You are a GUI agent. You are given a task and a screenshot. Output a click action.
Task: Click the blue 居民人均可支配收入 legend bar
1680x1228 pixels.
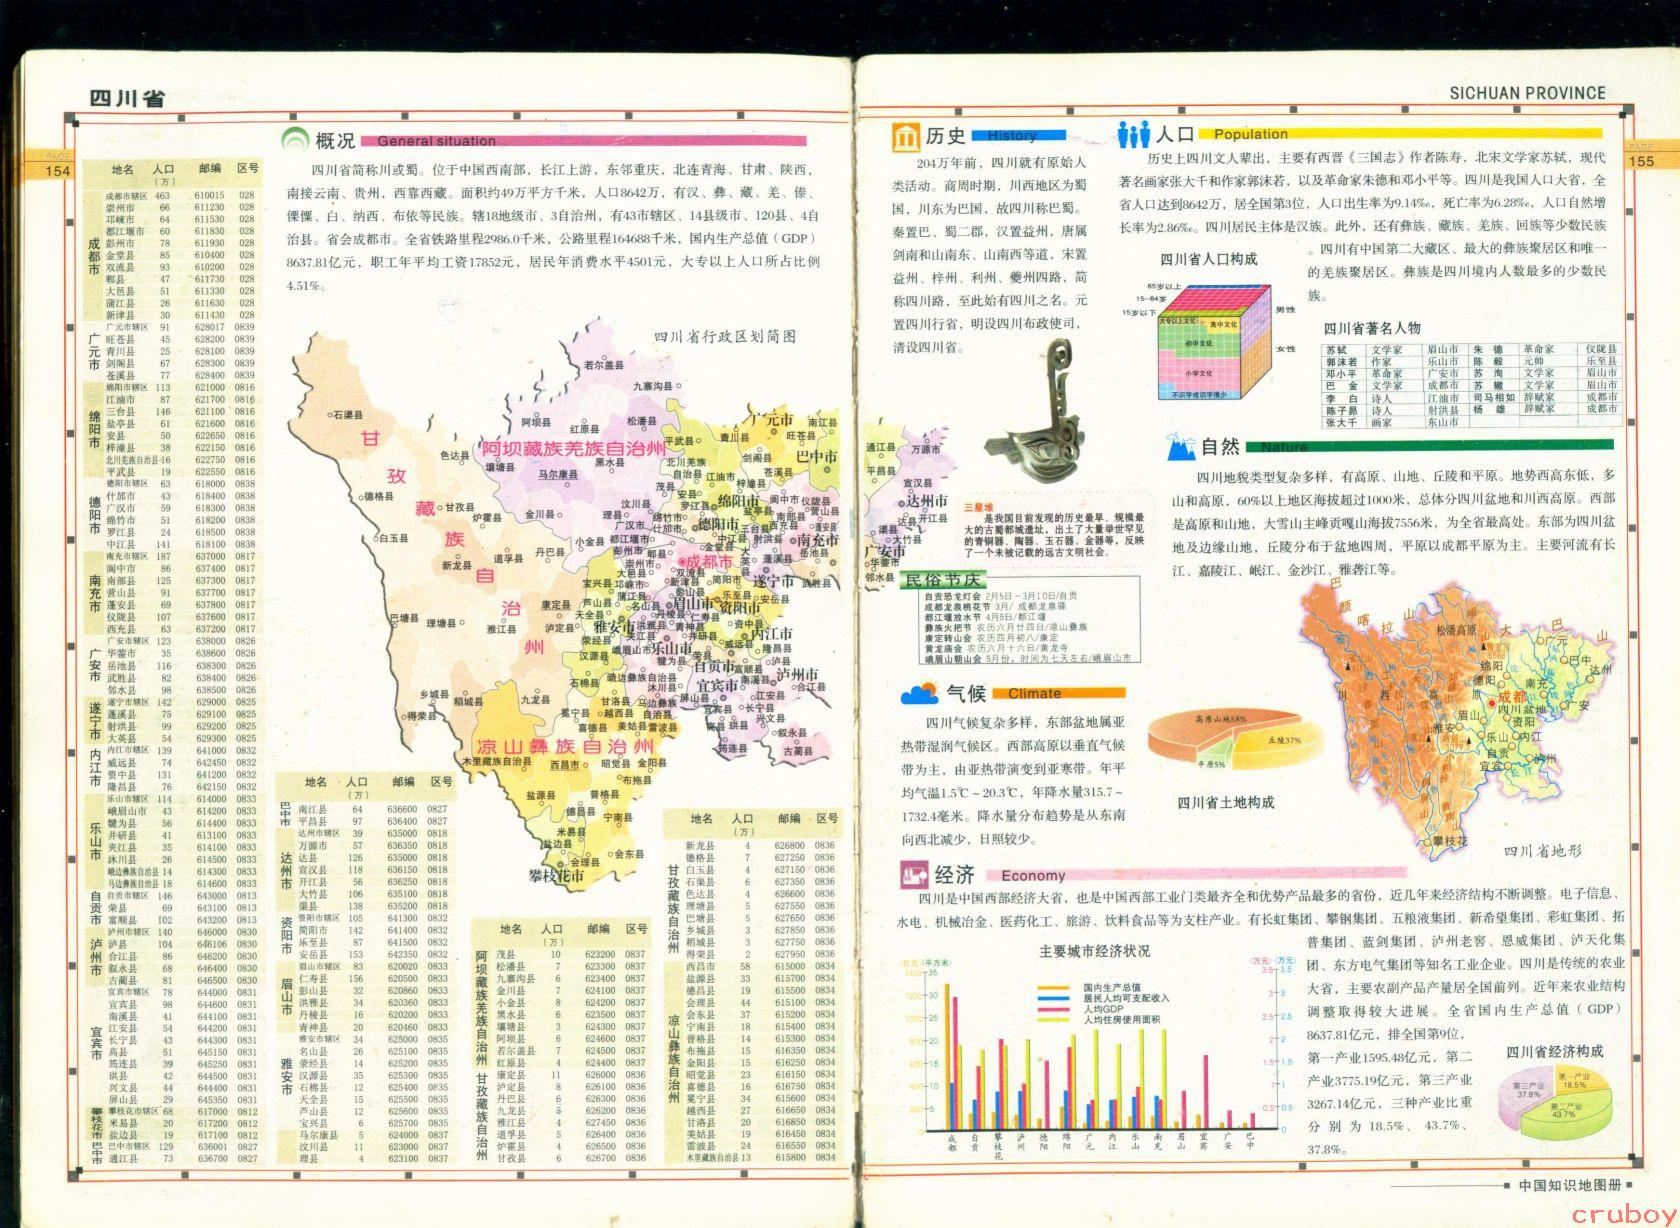click(x=1052, y=997)
